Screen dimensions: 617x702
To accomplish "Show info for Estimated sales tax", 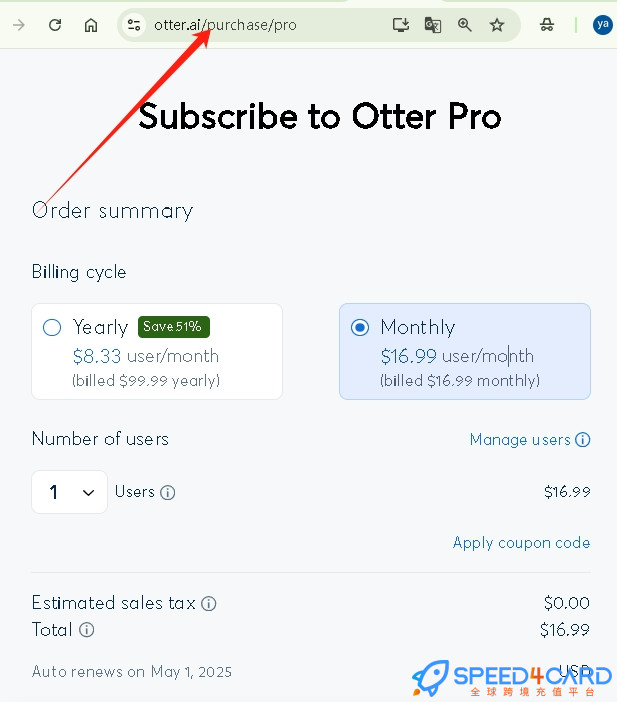I will pyautogui.click(x=209, y=604).
